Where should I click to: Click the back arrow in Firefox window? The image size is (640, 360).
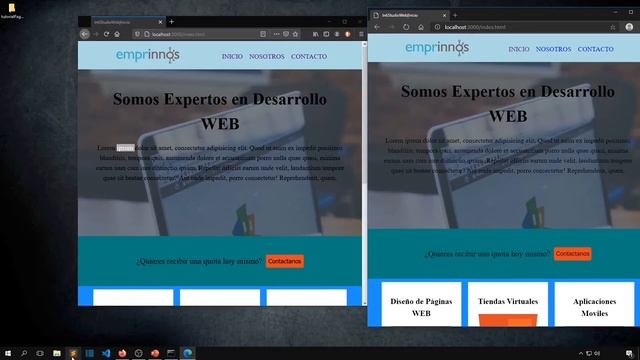(84, 34)
